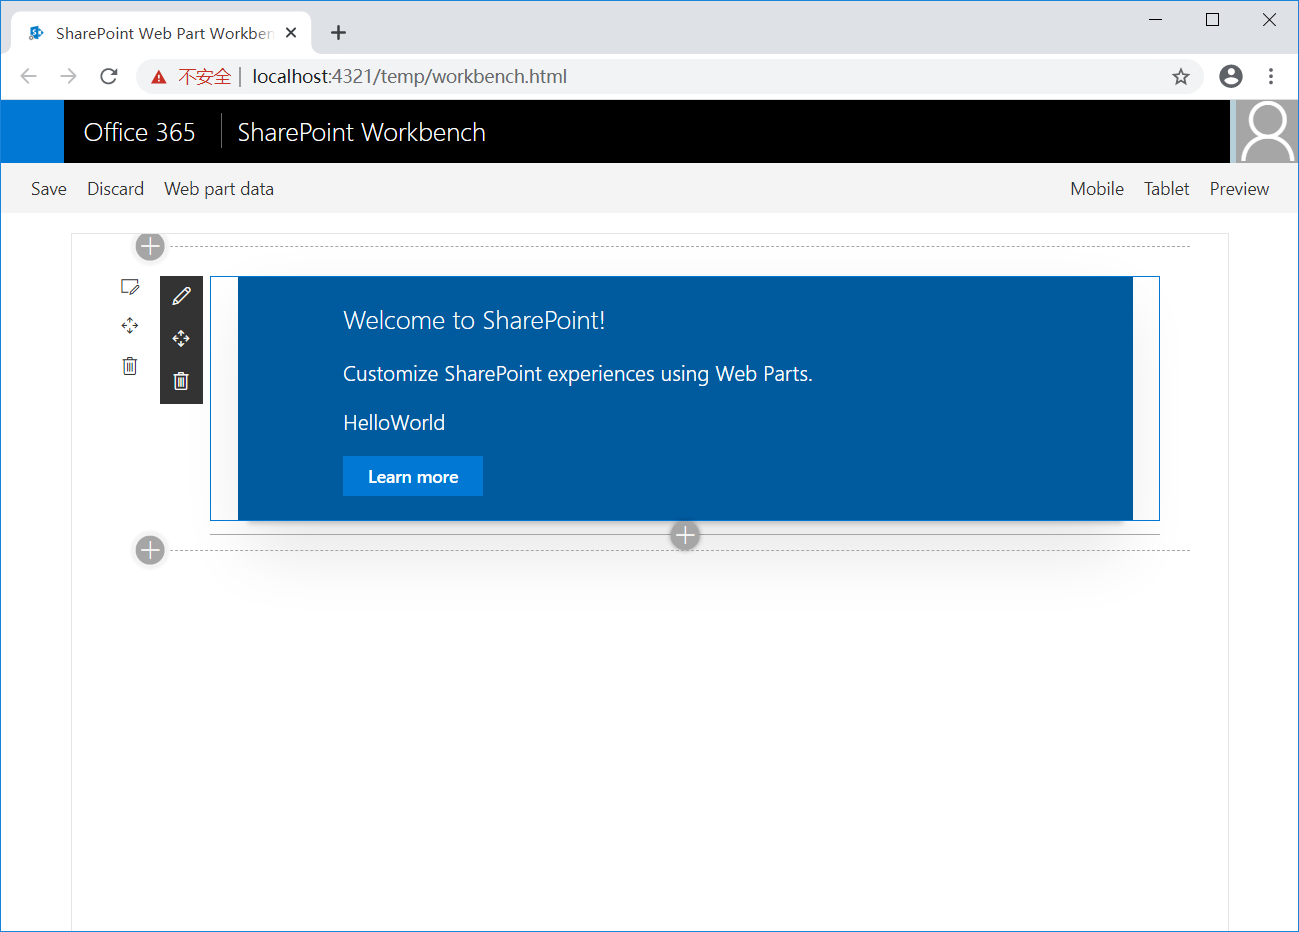Reload the workbench page
Image resolution: width=1299 pixels, height=932 pixels.
click(109, 76)
